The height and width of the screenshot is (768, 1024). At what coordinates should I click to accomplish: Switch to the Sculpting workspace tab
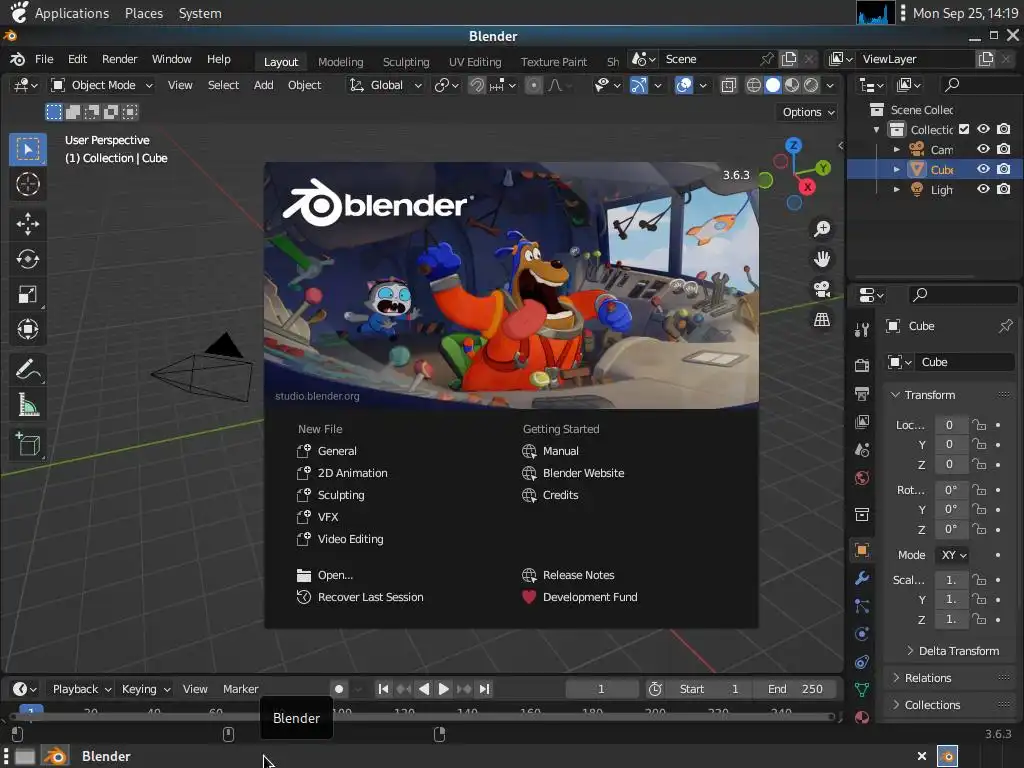pyautogui.click(x=406, y=62)
